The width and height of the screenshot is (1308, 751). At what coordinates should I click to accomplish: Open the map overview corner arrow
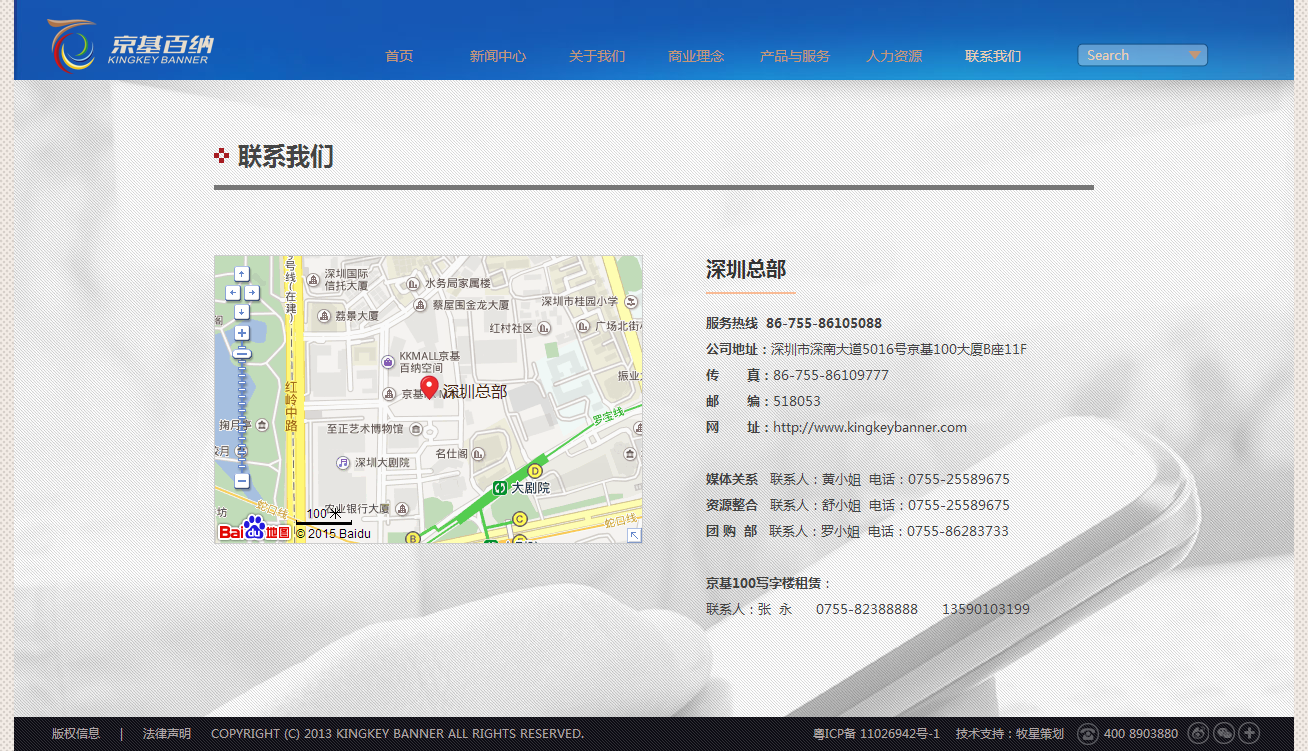[x=634, y=536]
